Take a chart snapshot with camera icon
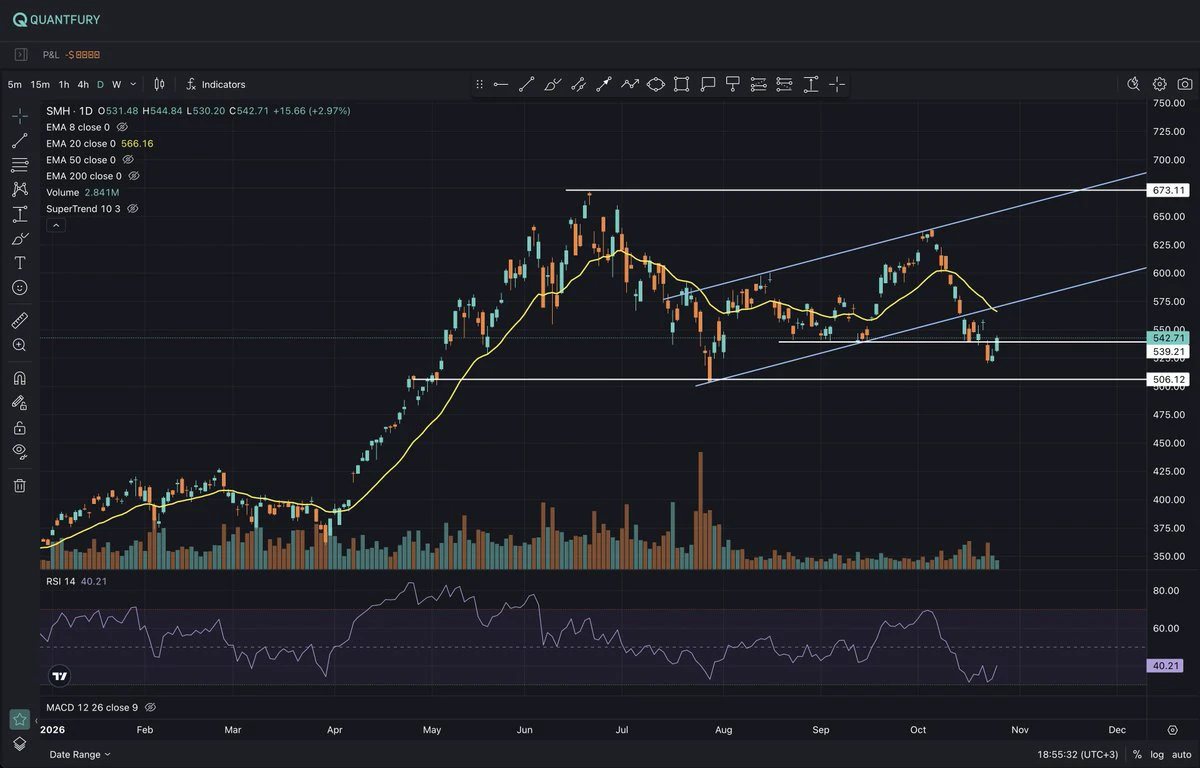The height and width of the screenshot is (768, 1200). point(1185,84)
